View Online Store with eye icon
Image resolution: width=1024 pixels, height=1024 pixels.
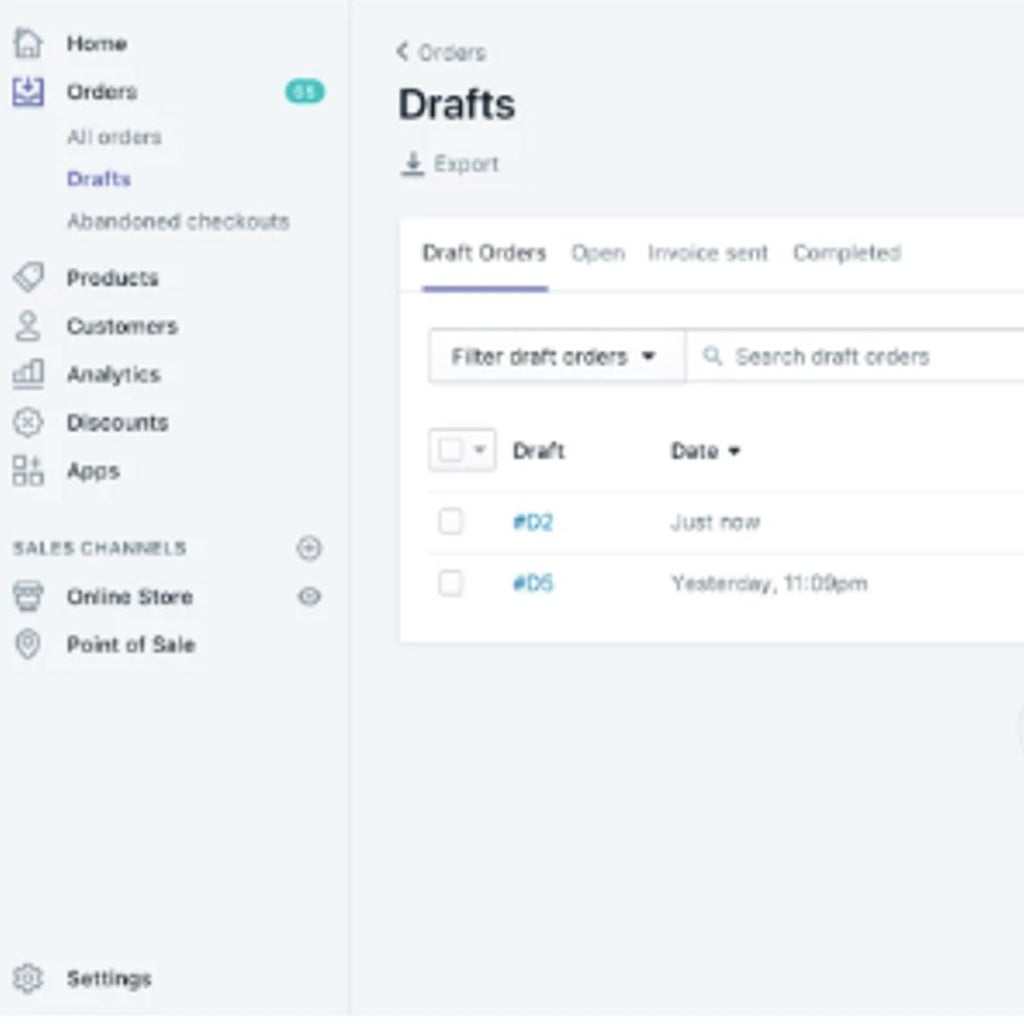pos(309,597)
